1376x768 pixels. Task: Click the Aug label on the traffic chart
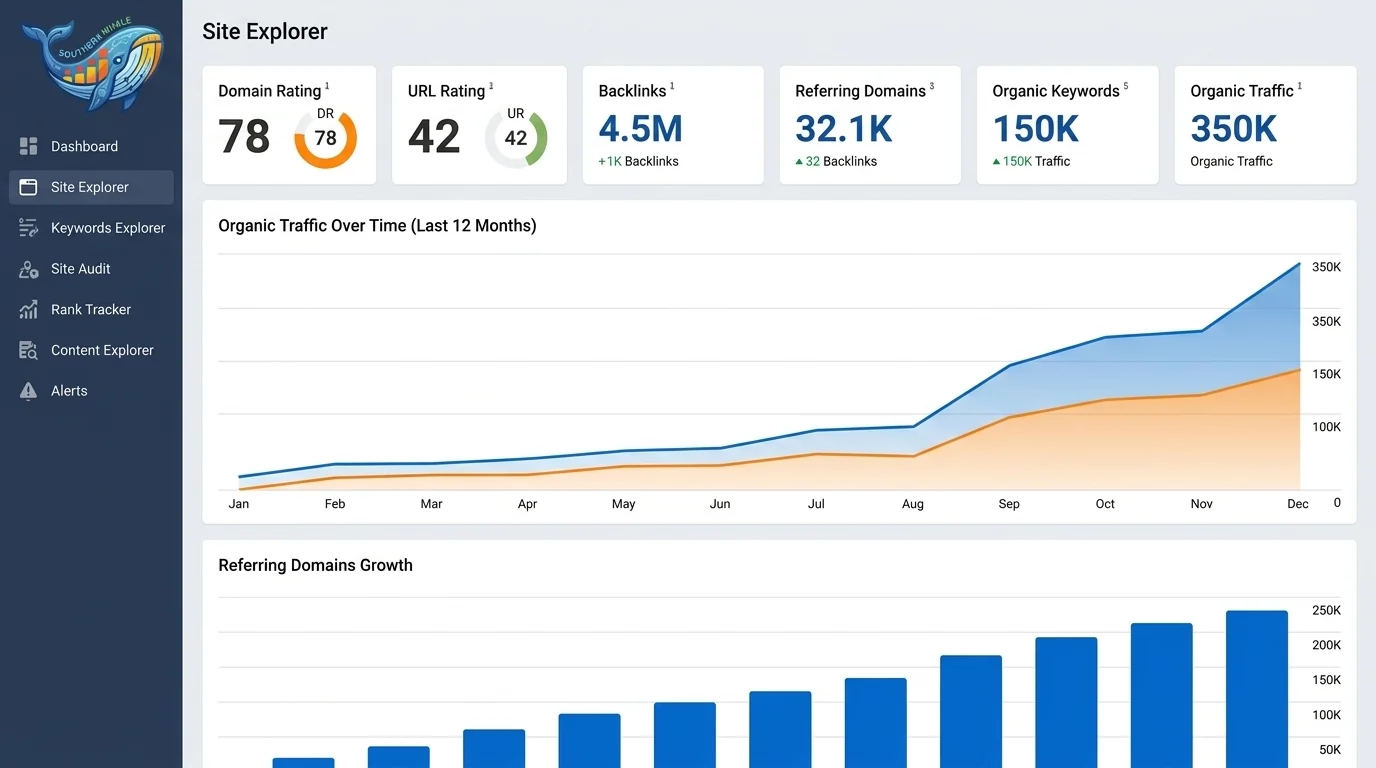point(913,504)
